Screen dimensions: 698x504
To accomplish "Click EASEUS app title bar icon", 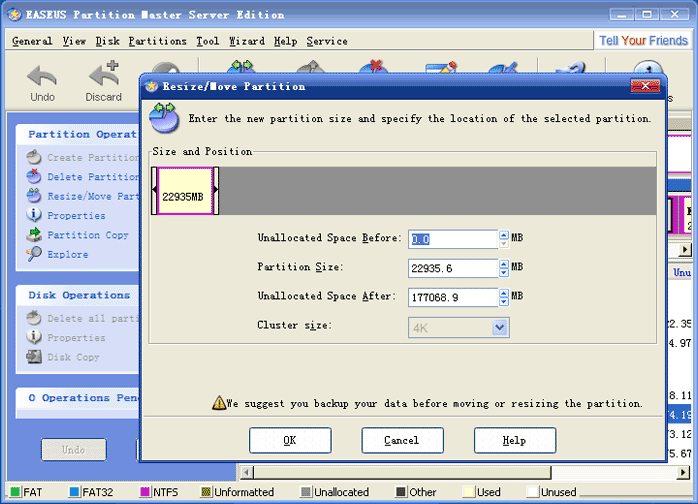I will [14, 15].
